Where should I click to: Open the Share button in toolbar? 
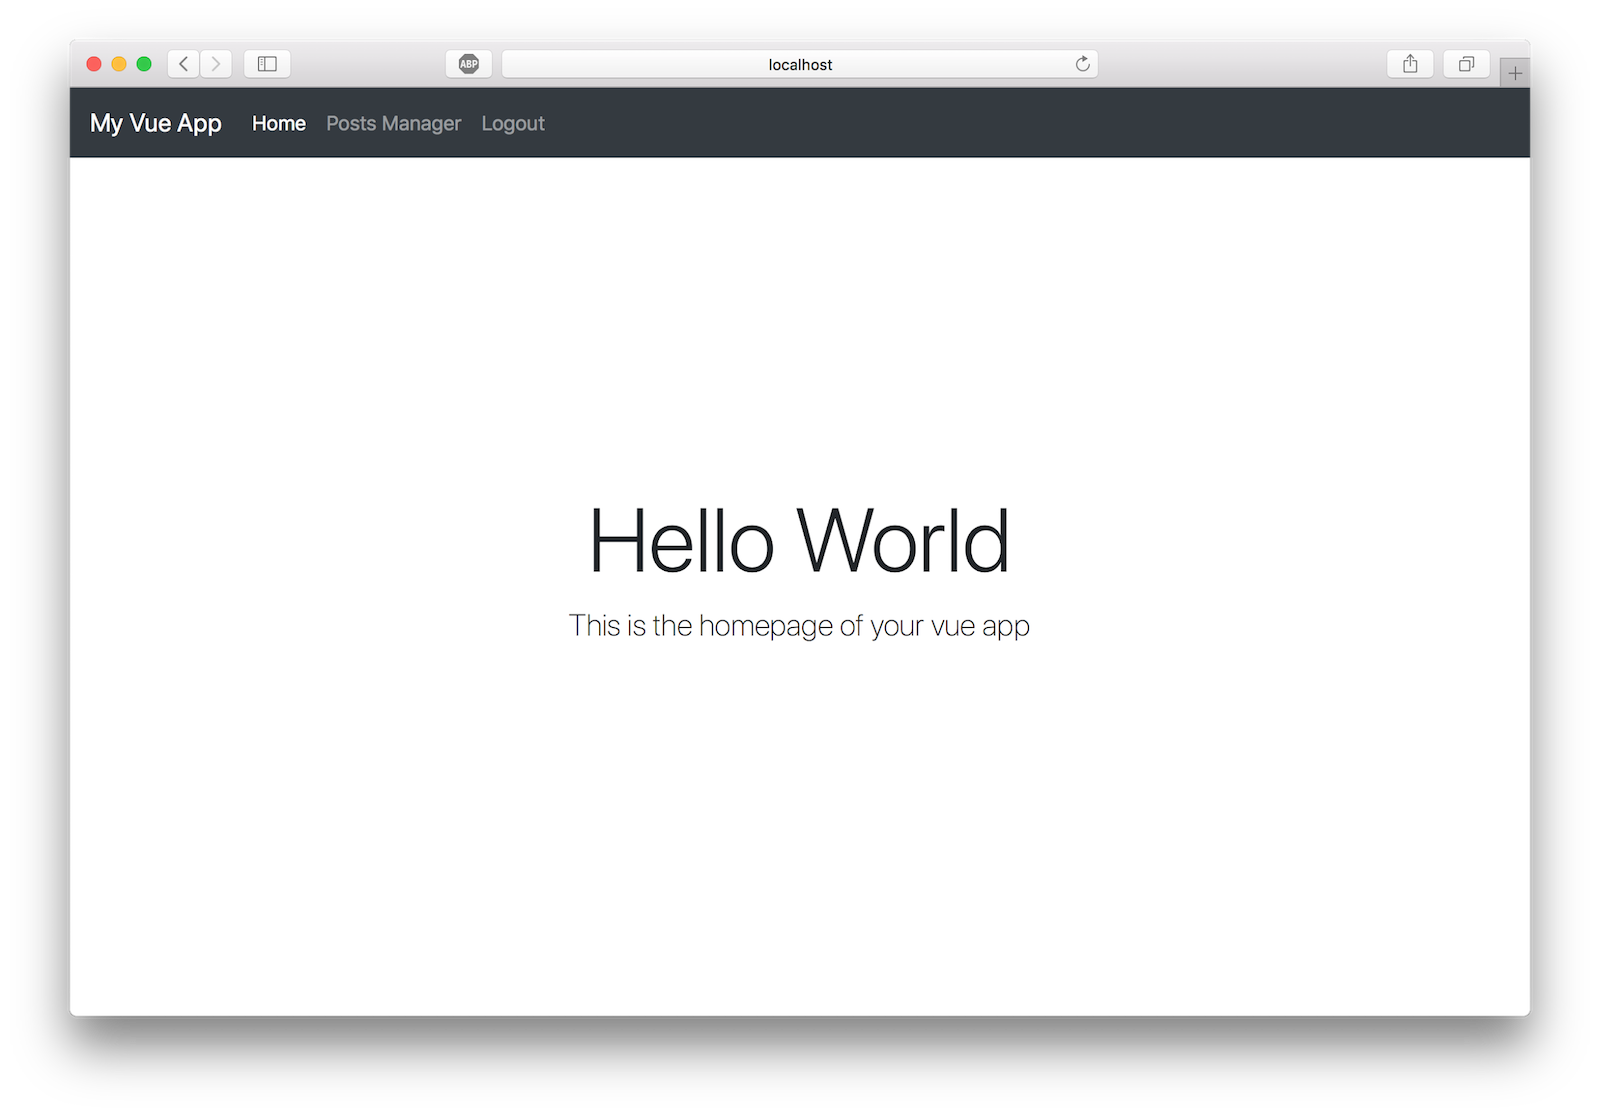[x=1410, y=64]
